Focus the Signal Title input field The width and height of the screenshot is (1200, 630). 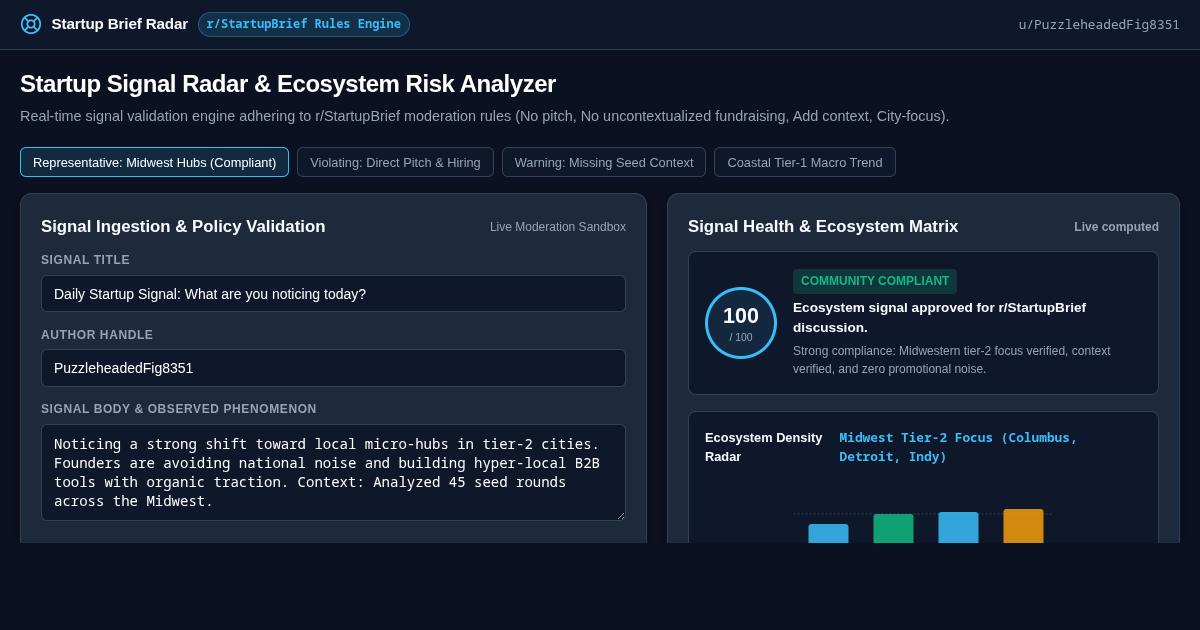(x=333, y=293)
